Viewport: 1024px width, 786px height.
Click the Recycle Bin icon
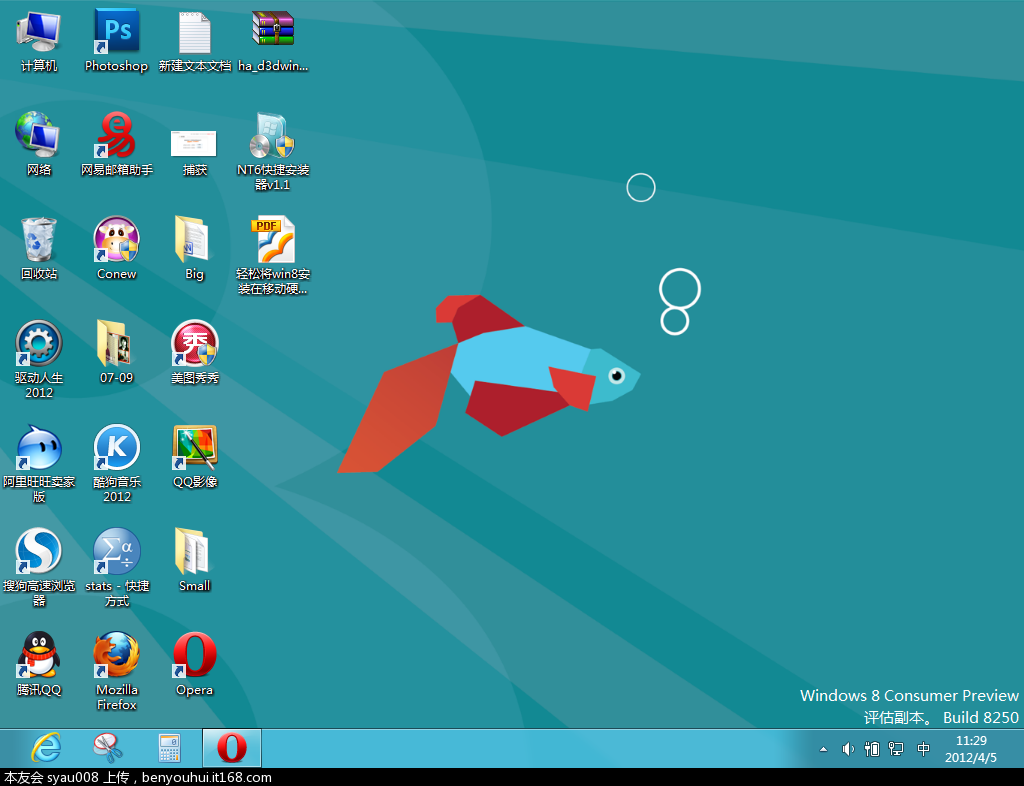coord(38,240)
